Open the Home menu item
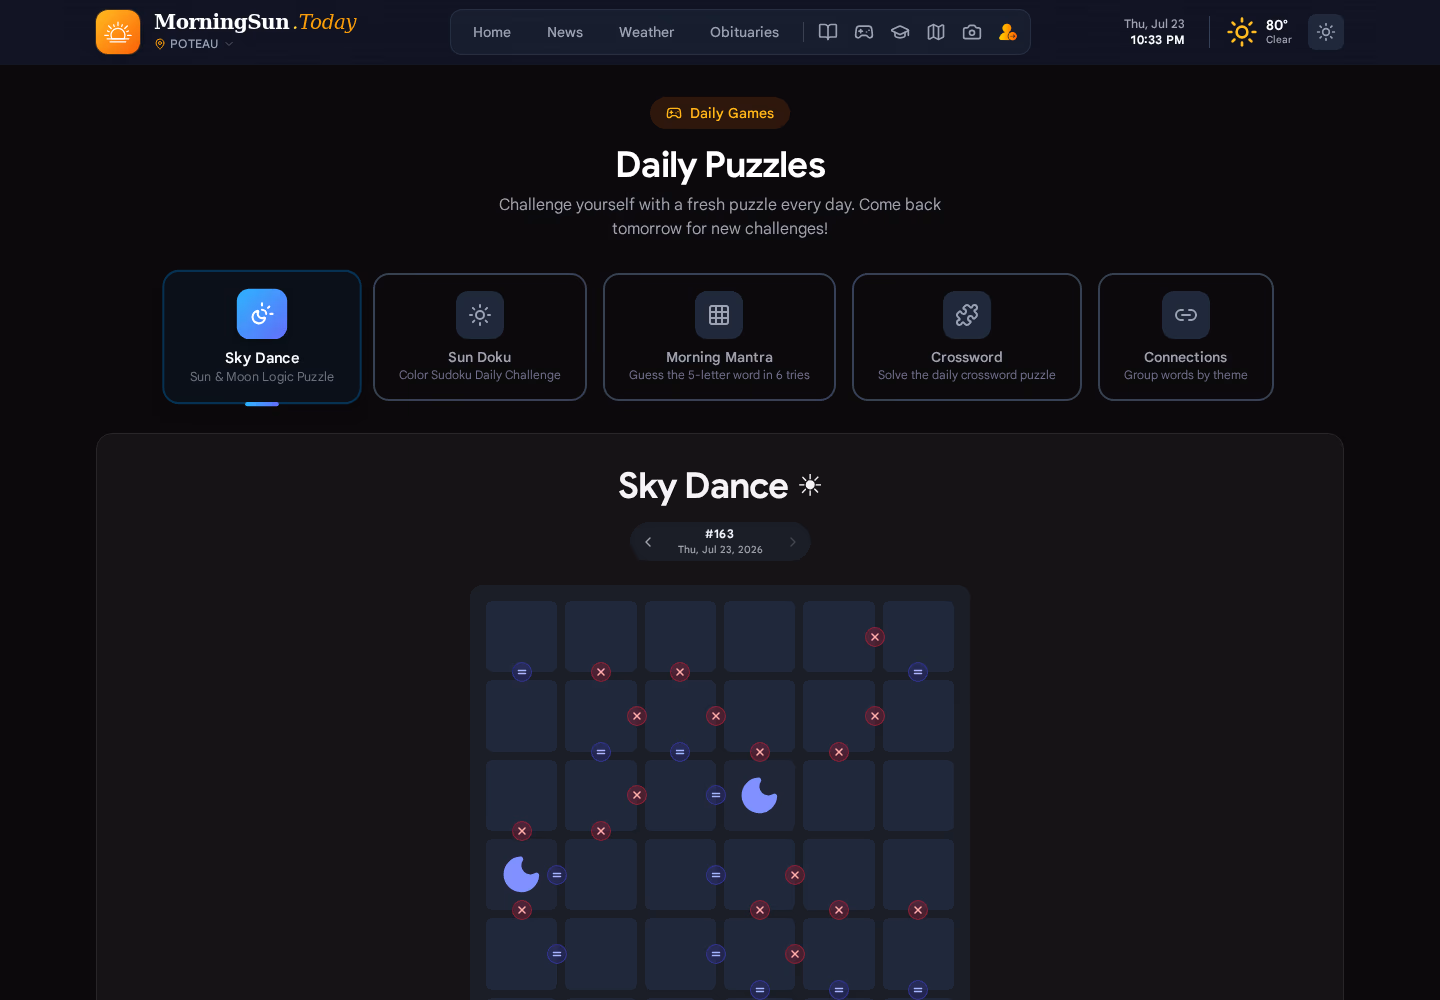The width and height of the screenshot is (1440, 1000). point(492,32)
